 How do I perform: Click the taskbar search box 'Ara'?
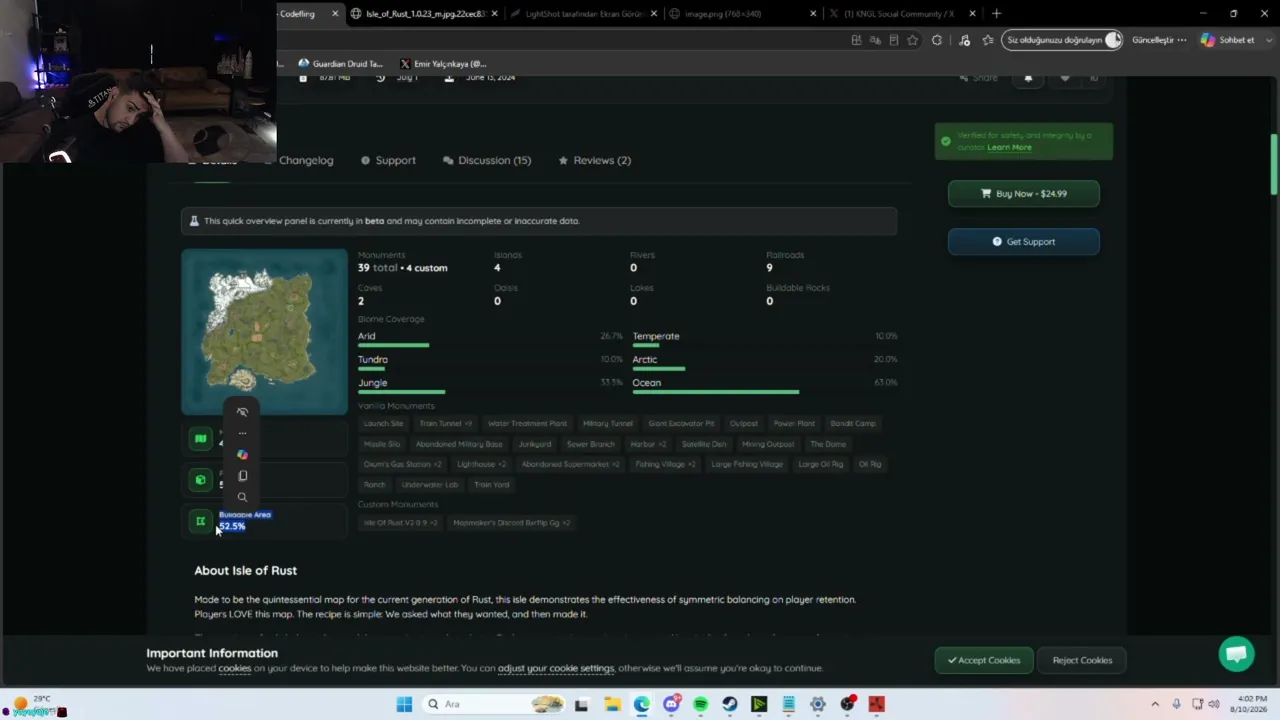[x=494, y=704]
